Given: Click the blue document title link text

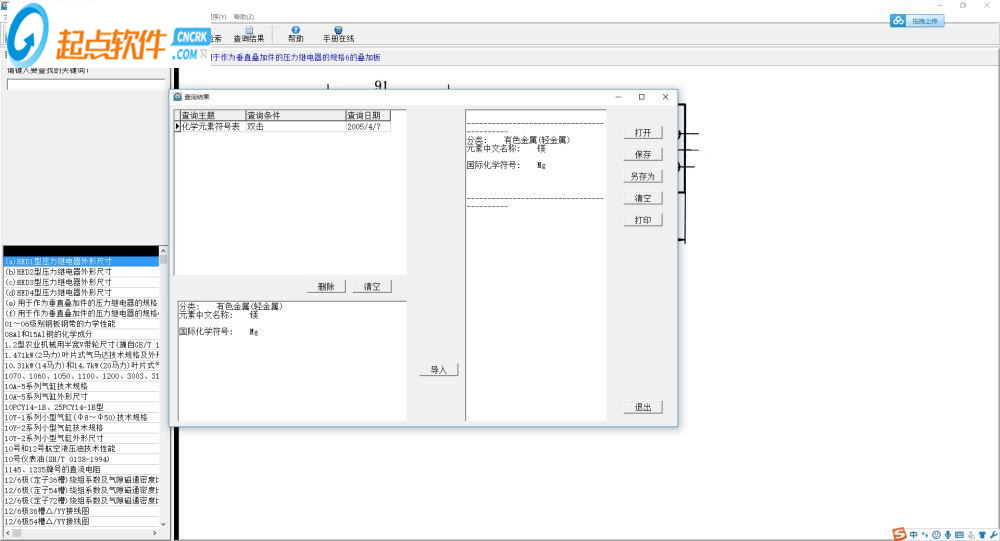Looking at the screenshot, I should [x=296, y=57].
